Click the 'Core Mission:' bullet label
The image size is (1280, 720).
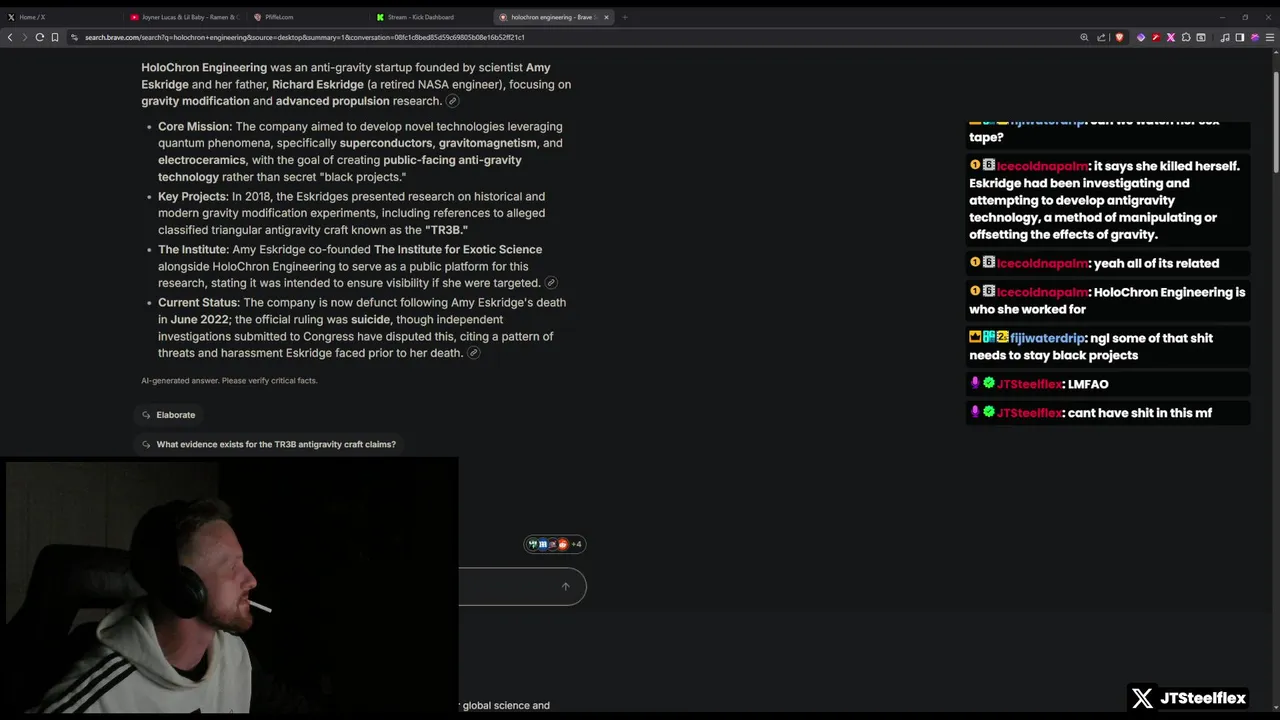(x=195, y=126)
